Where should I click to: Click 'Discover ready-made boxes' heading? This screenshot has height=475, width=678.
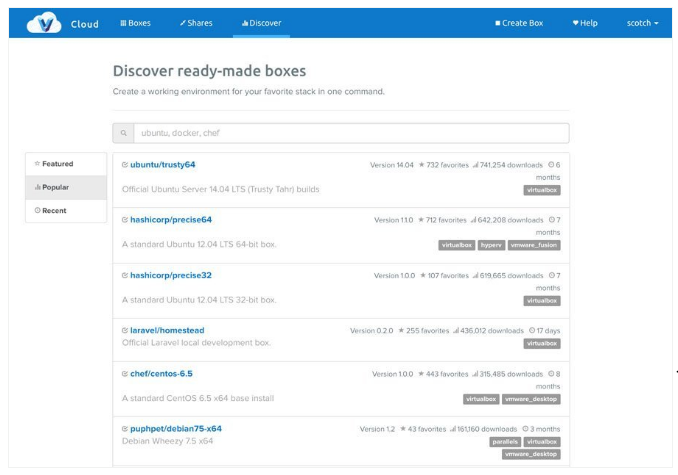209,71
